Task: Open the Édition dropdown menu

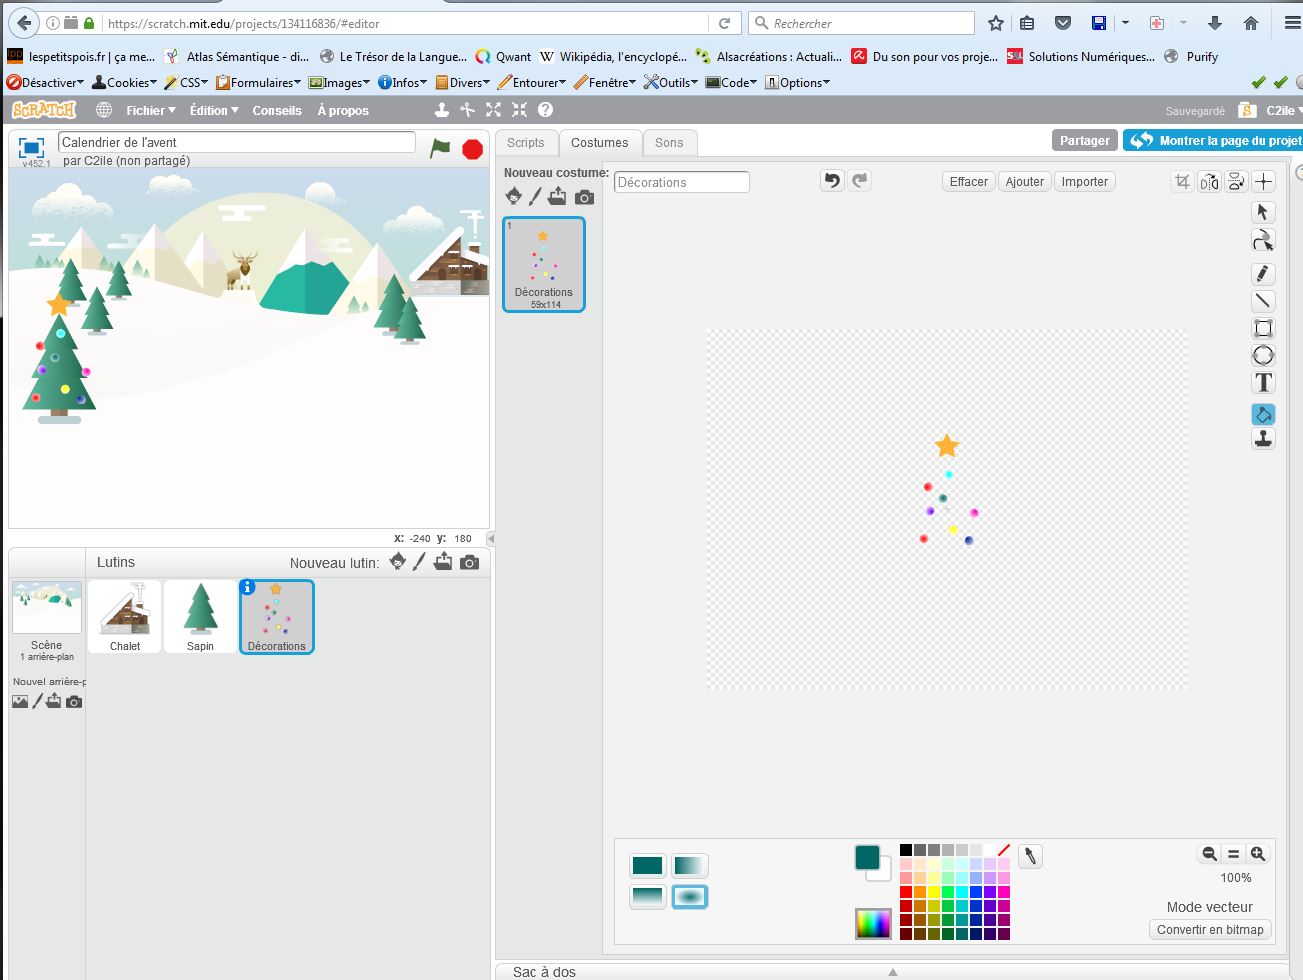Action: pyautogui.click(x=214, y=110)
